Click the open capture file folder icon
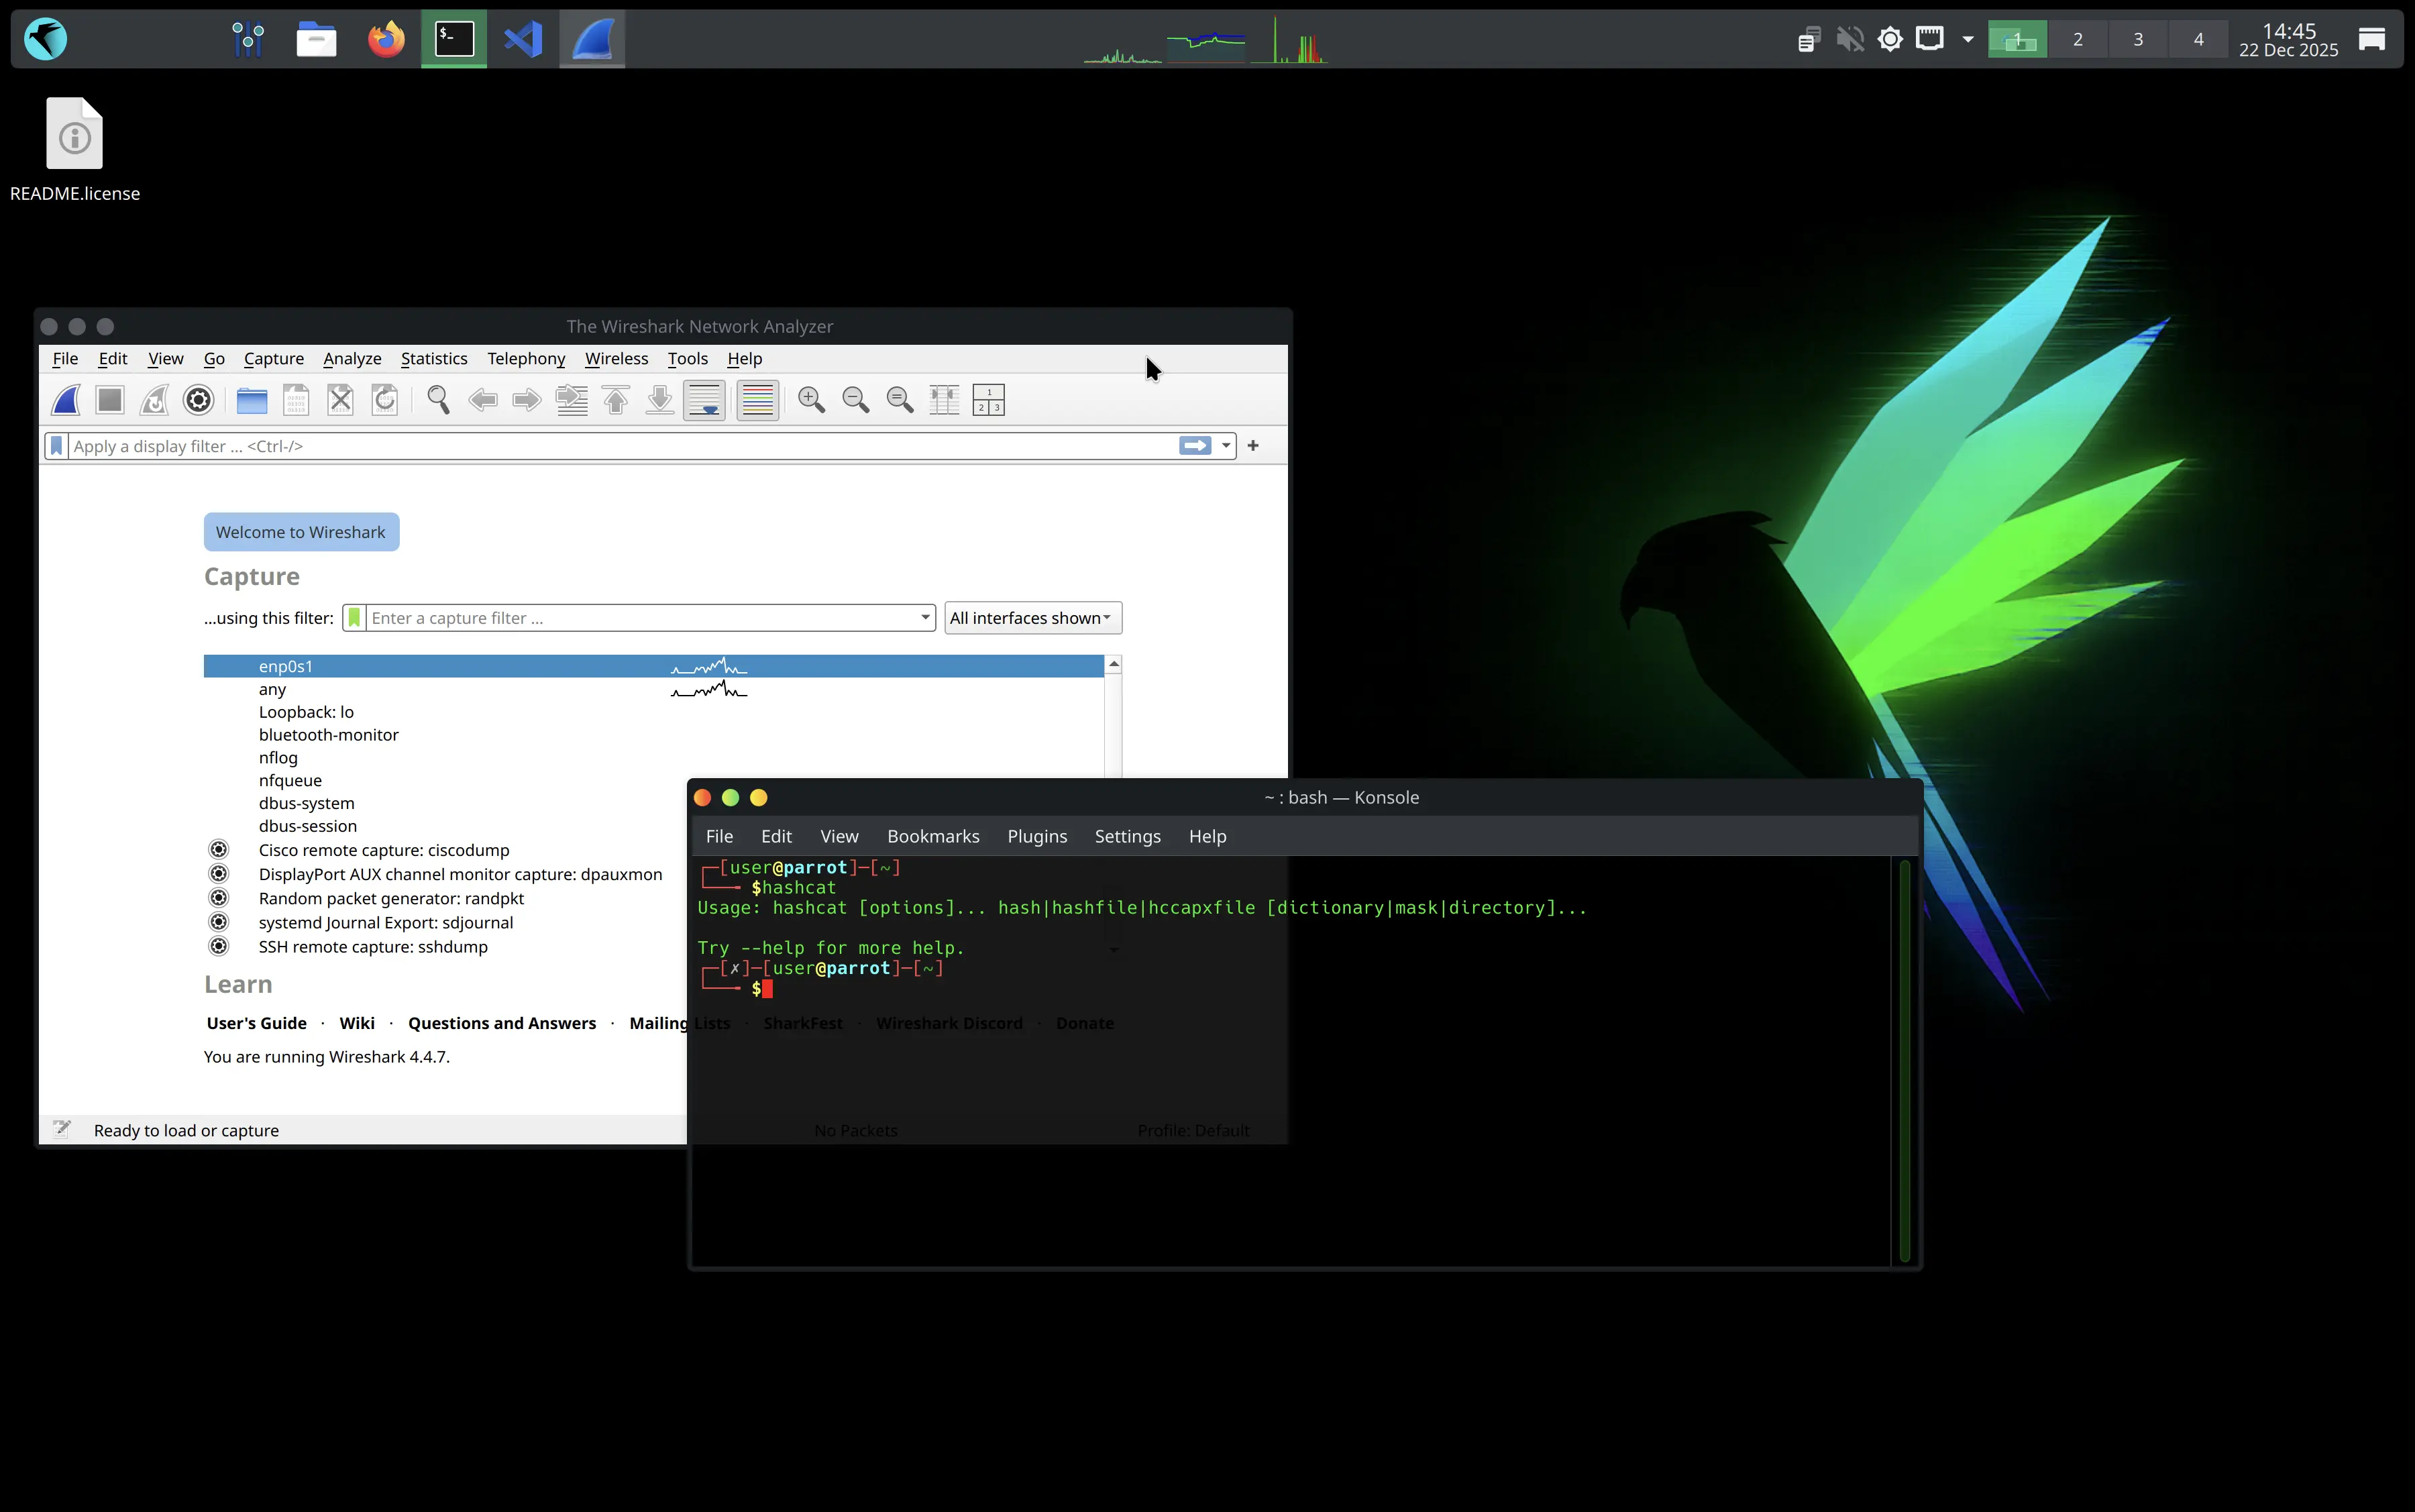 (252, 400)
